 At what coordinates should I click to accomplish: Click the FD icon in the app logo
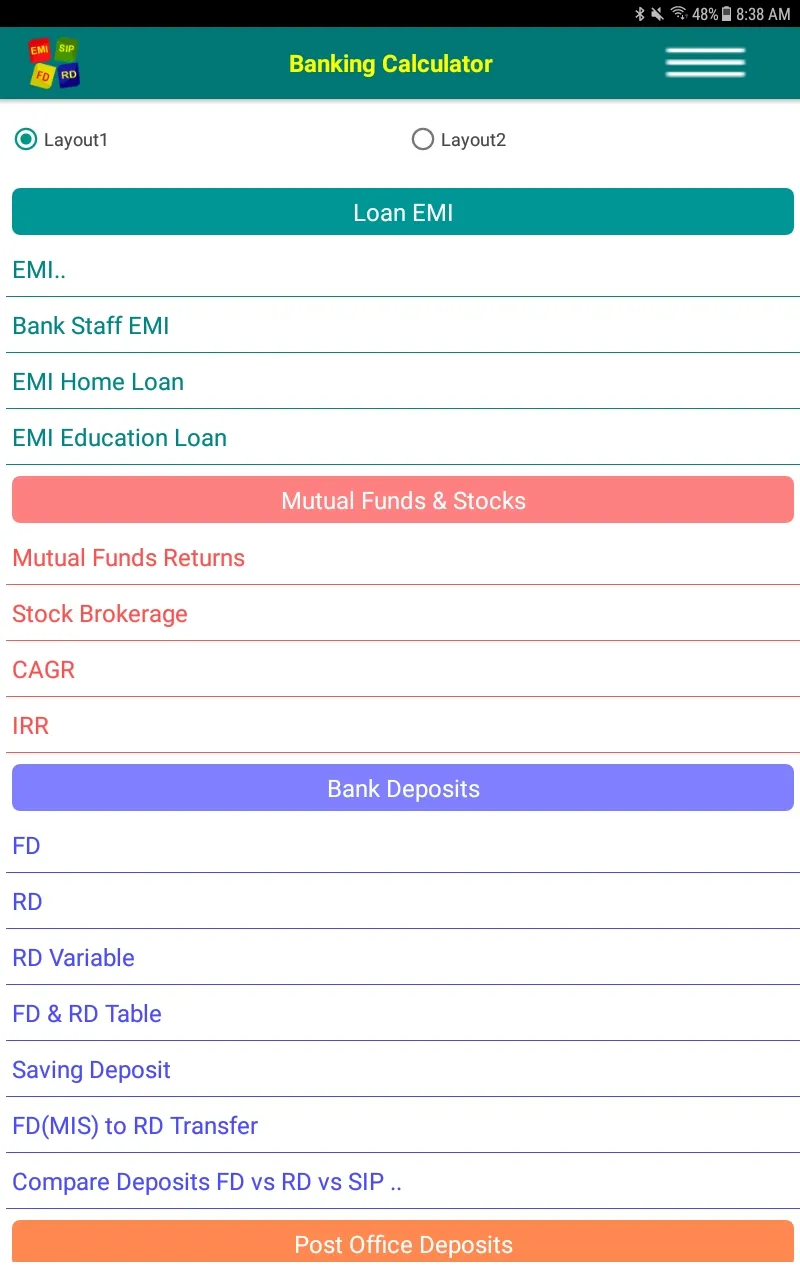tap(43, 76)
